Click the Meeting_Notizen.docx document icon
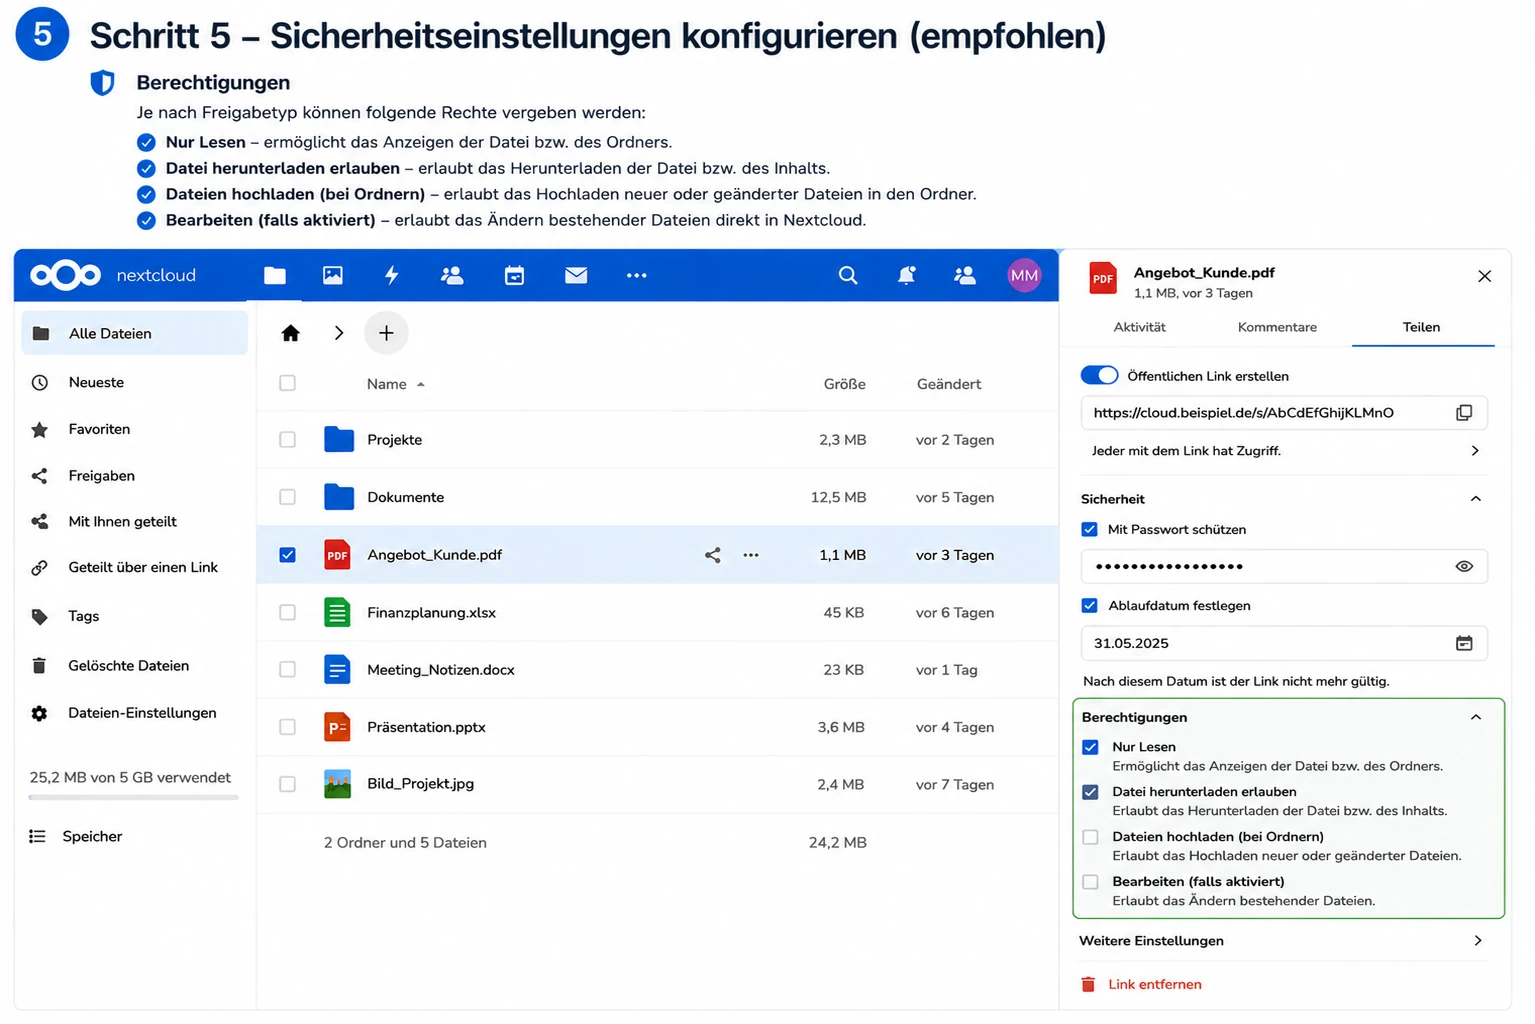 pos(338,669)
